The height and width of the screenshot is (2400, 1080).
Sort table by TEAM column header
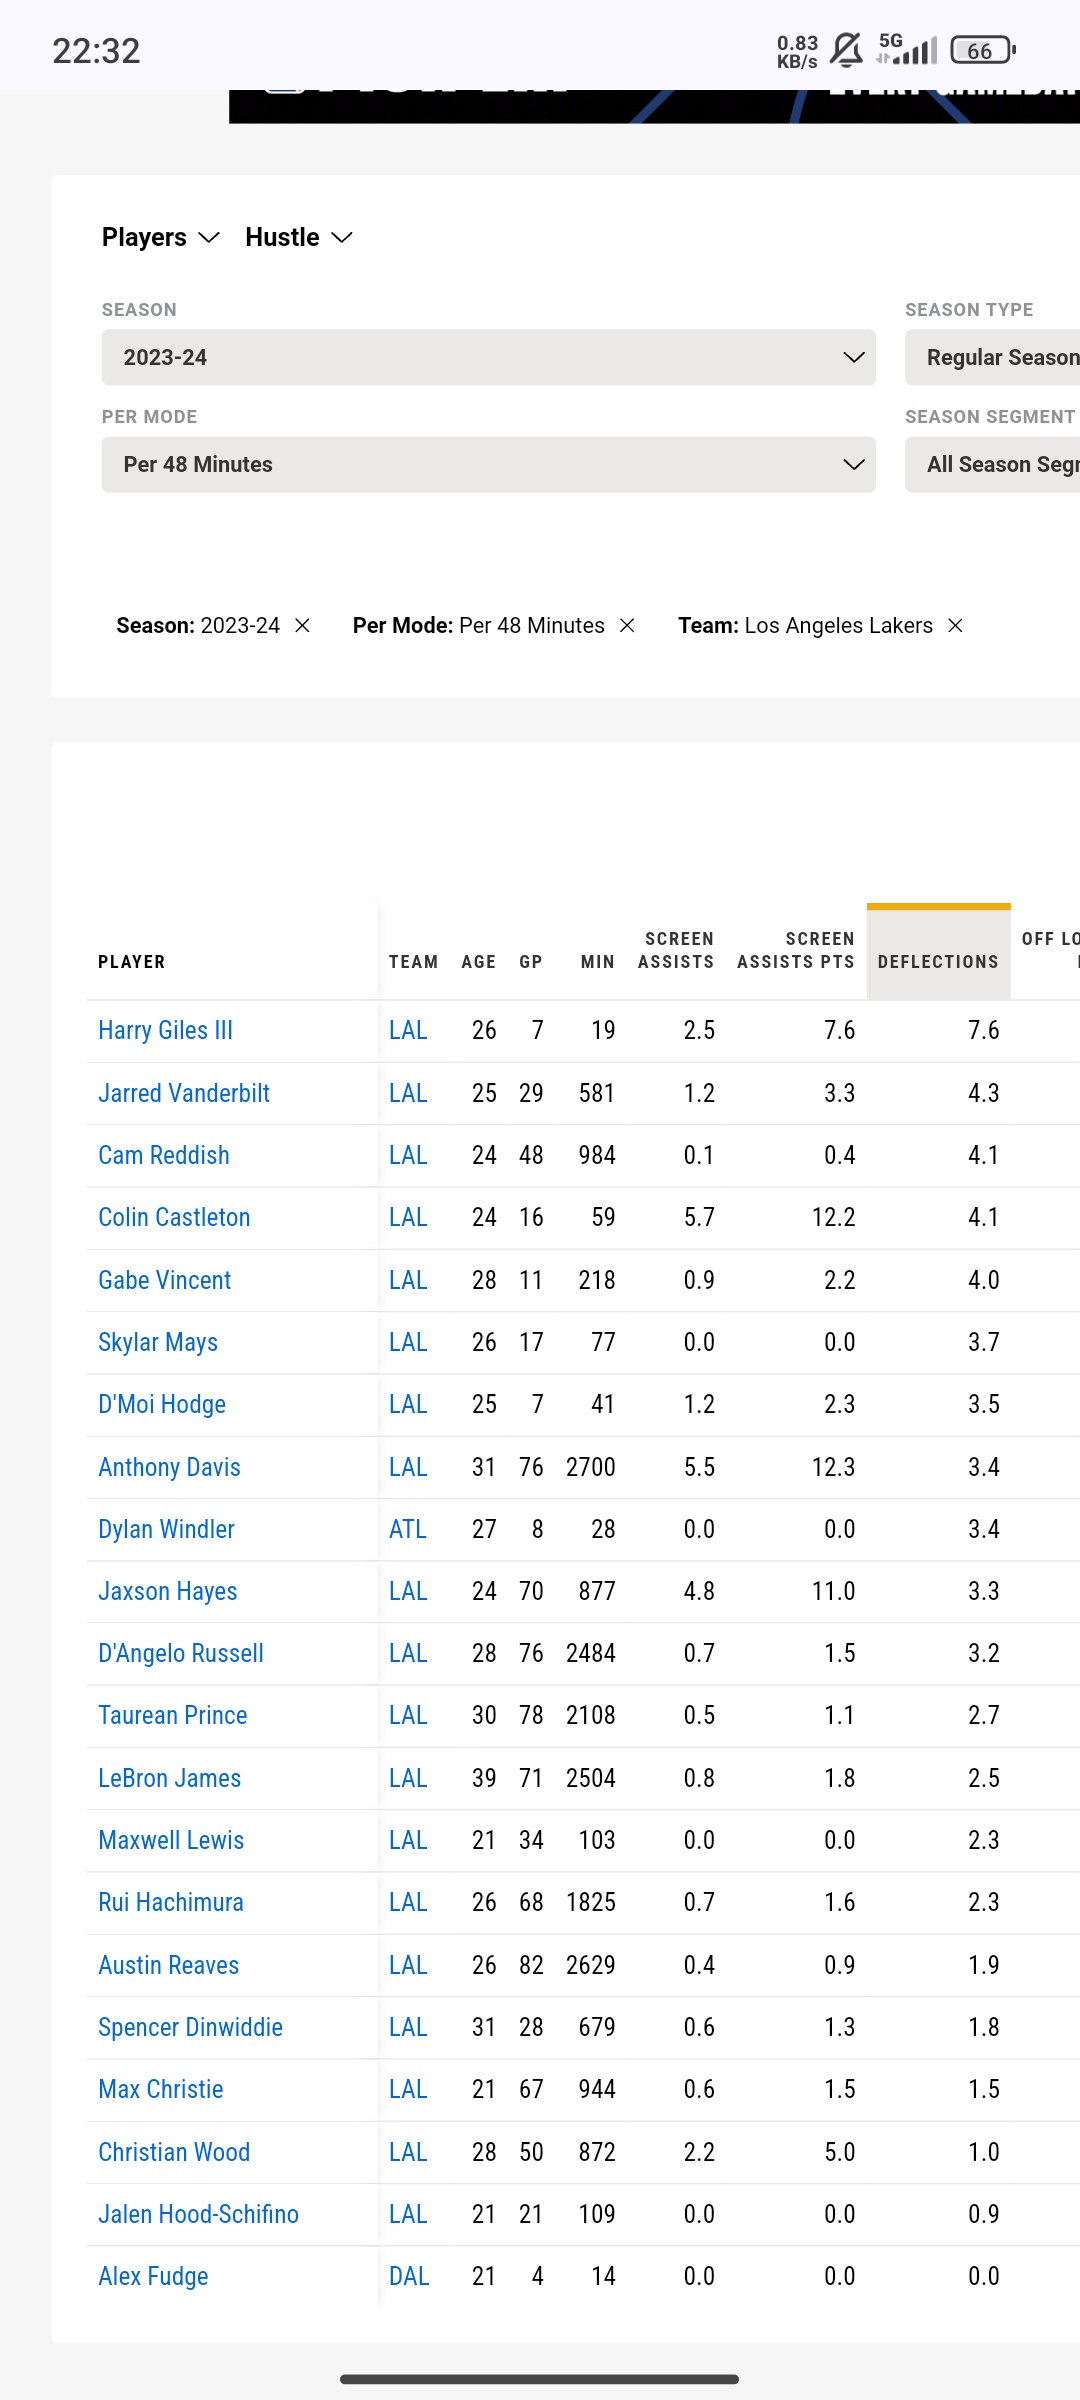[413, 962]
